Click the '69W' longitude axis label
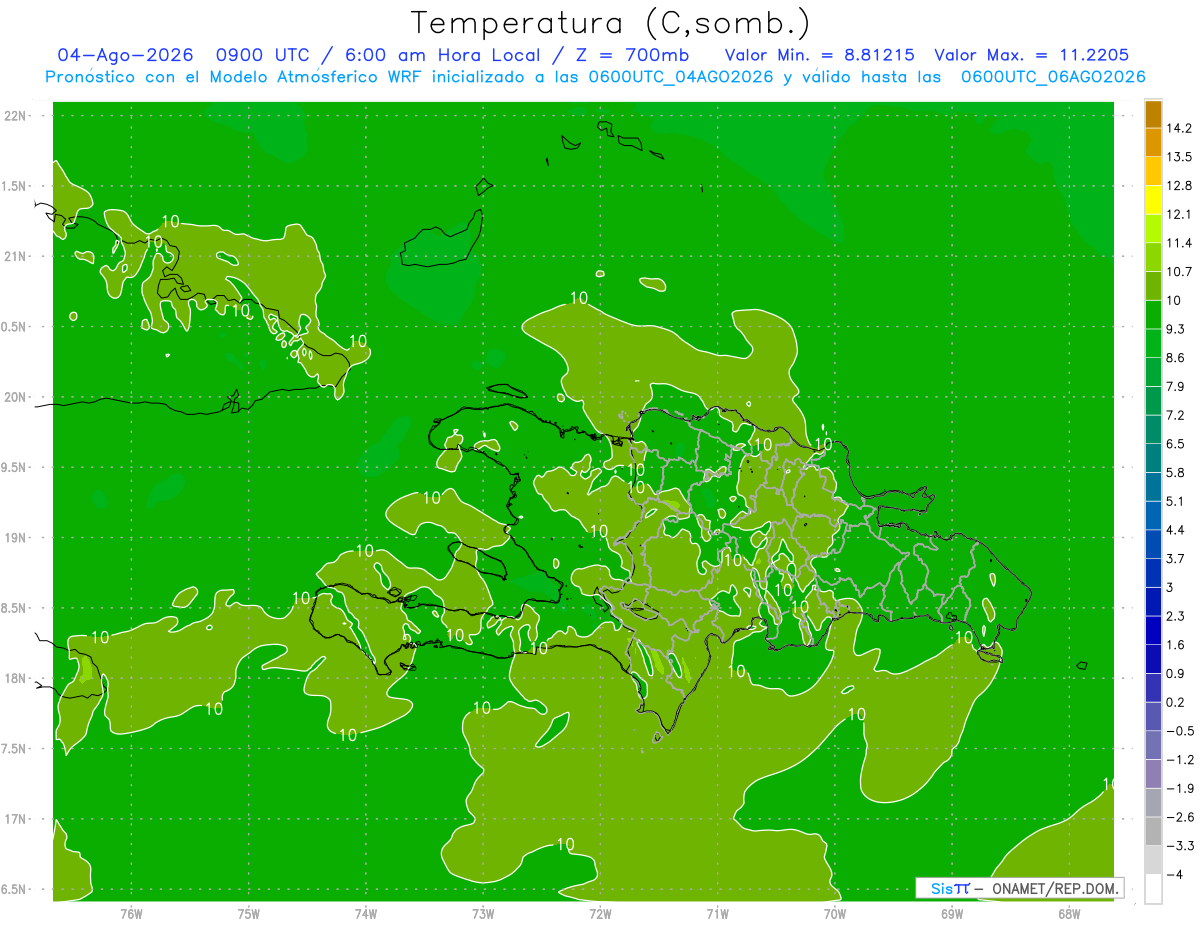The image size is (1200, 927). (952, 914)
